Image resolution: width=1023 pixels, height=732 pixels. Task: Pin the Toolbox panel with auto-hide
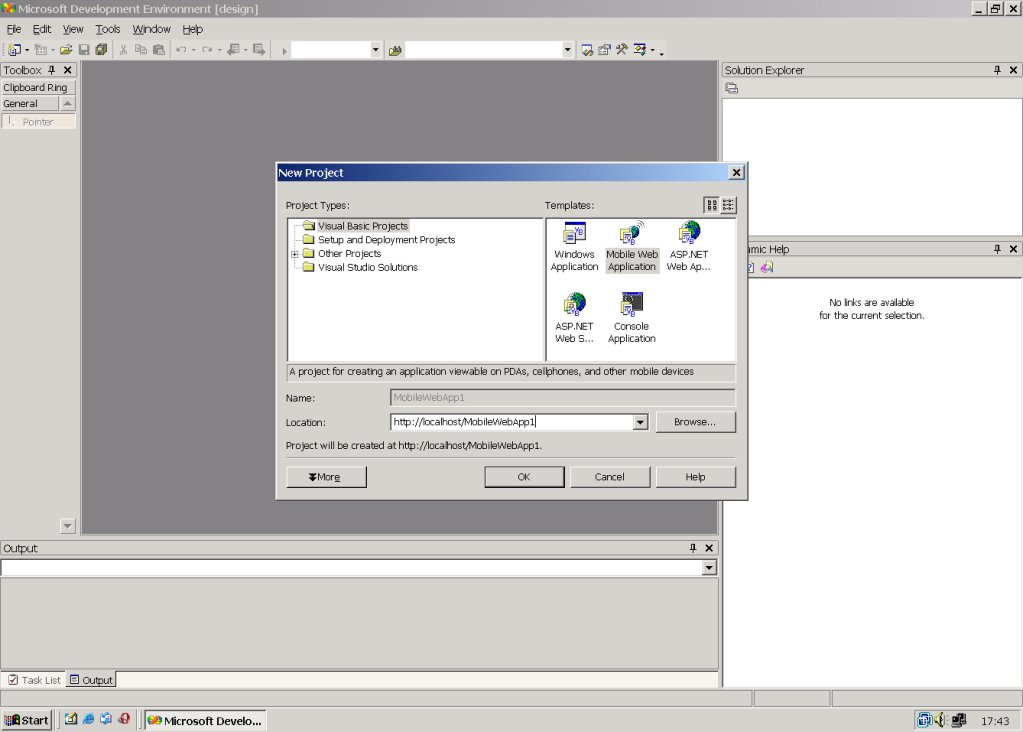pyautogui.click(x=52, y=70)
